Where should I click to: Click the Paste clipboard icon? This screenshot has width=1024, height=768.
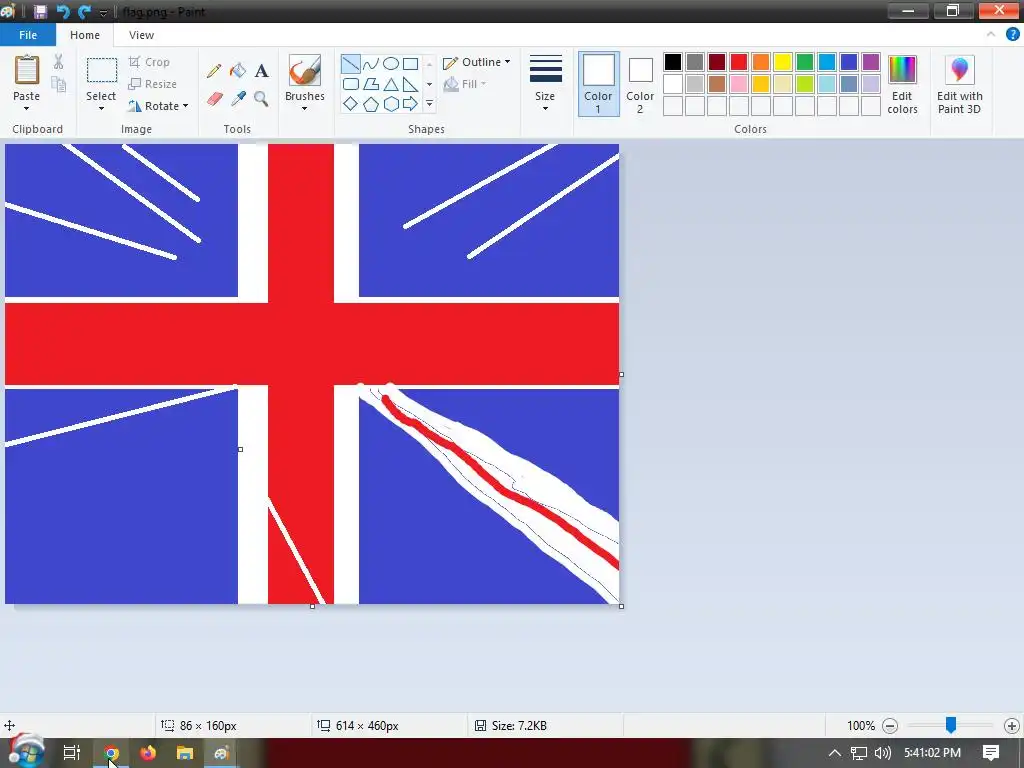click(x=27, y=70)
